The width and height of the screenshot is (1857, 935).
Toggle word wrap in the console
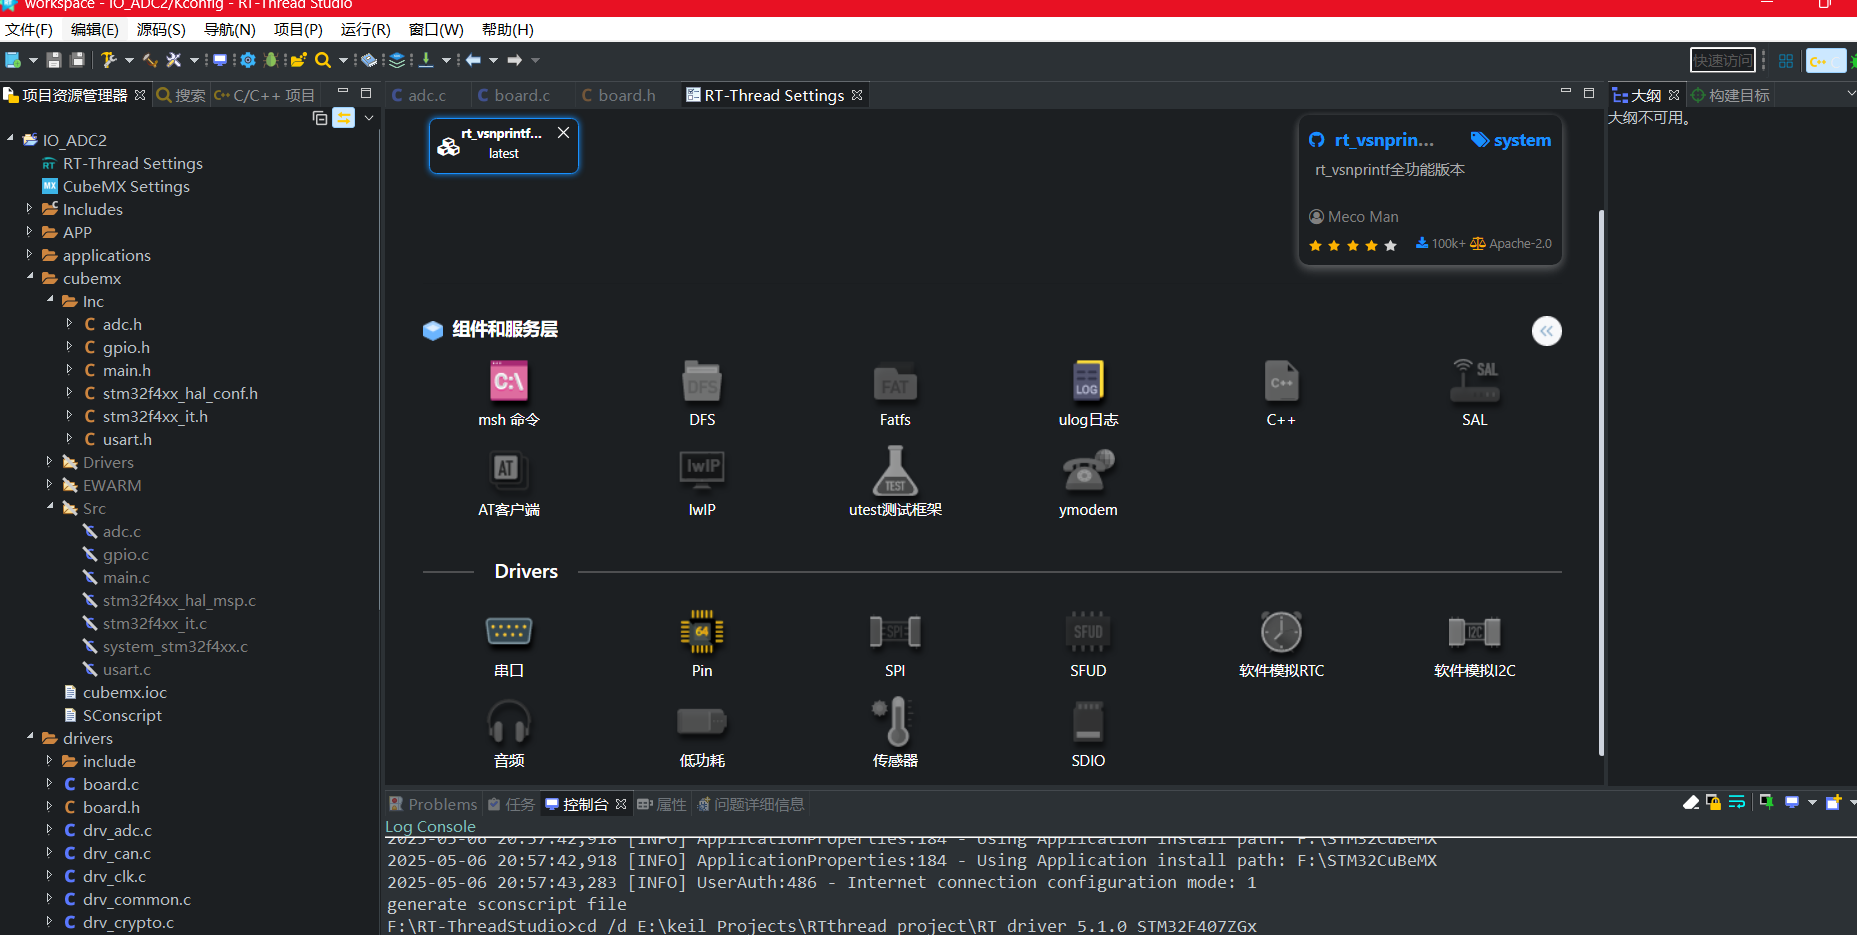point(1737,802)
